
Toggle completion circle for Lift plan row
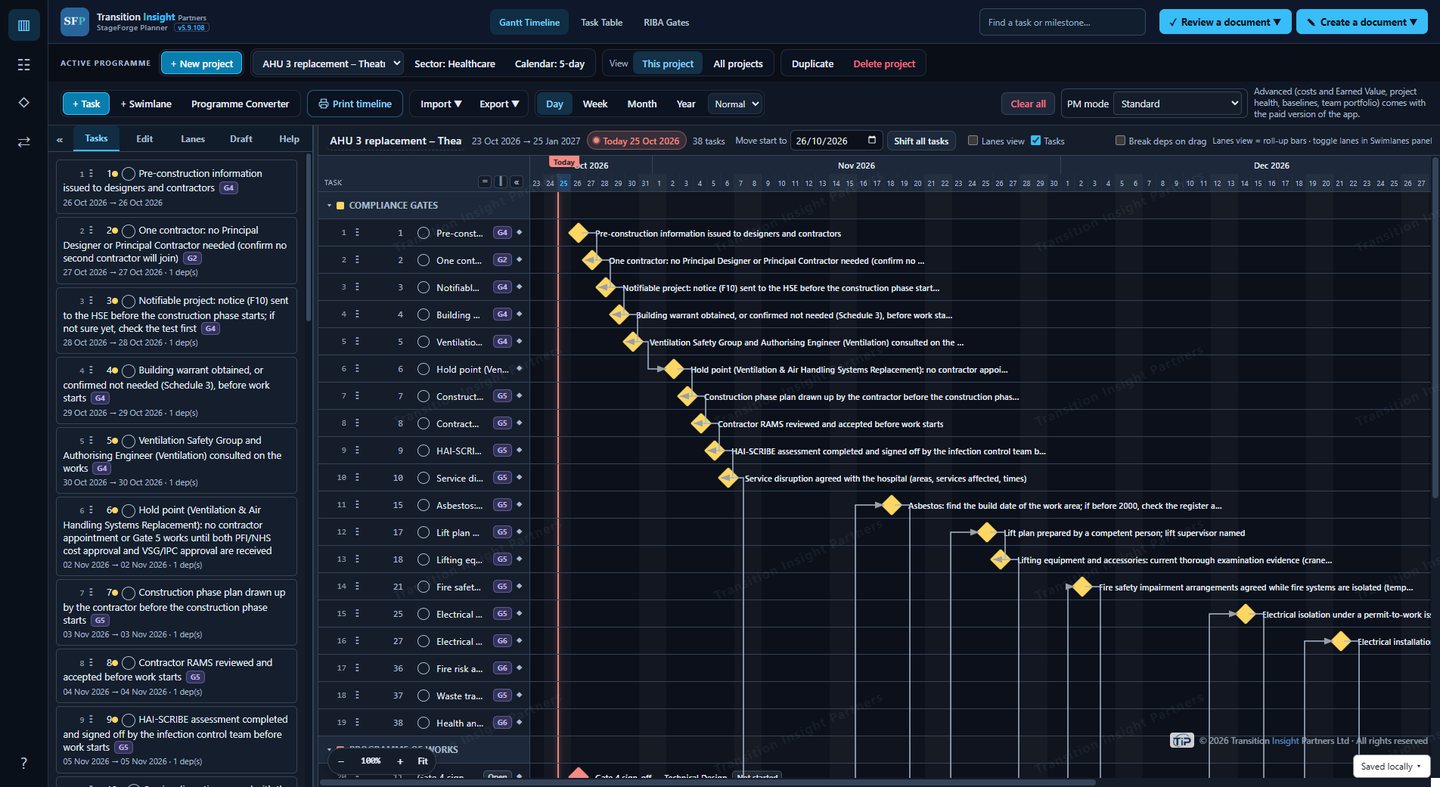click(423, 532)
